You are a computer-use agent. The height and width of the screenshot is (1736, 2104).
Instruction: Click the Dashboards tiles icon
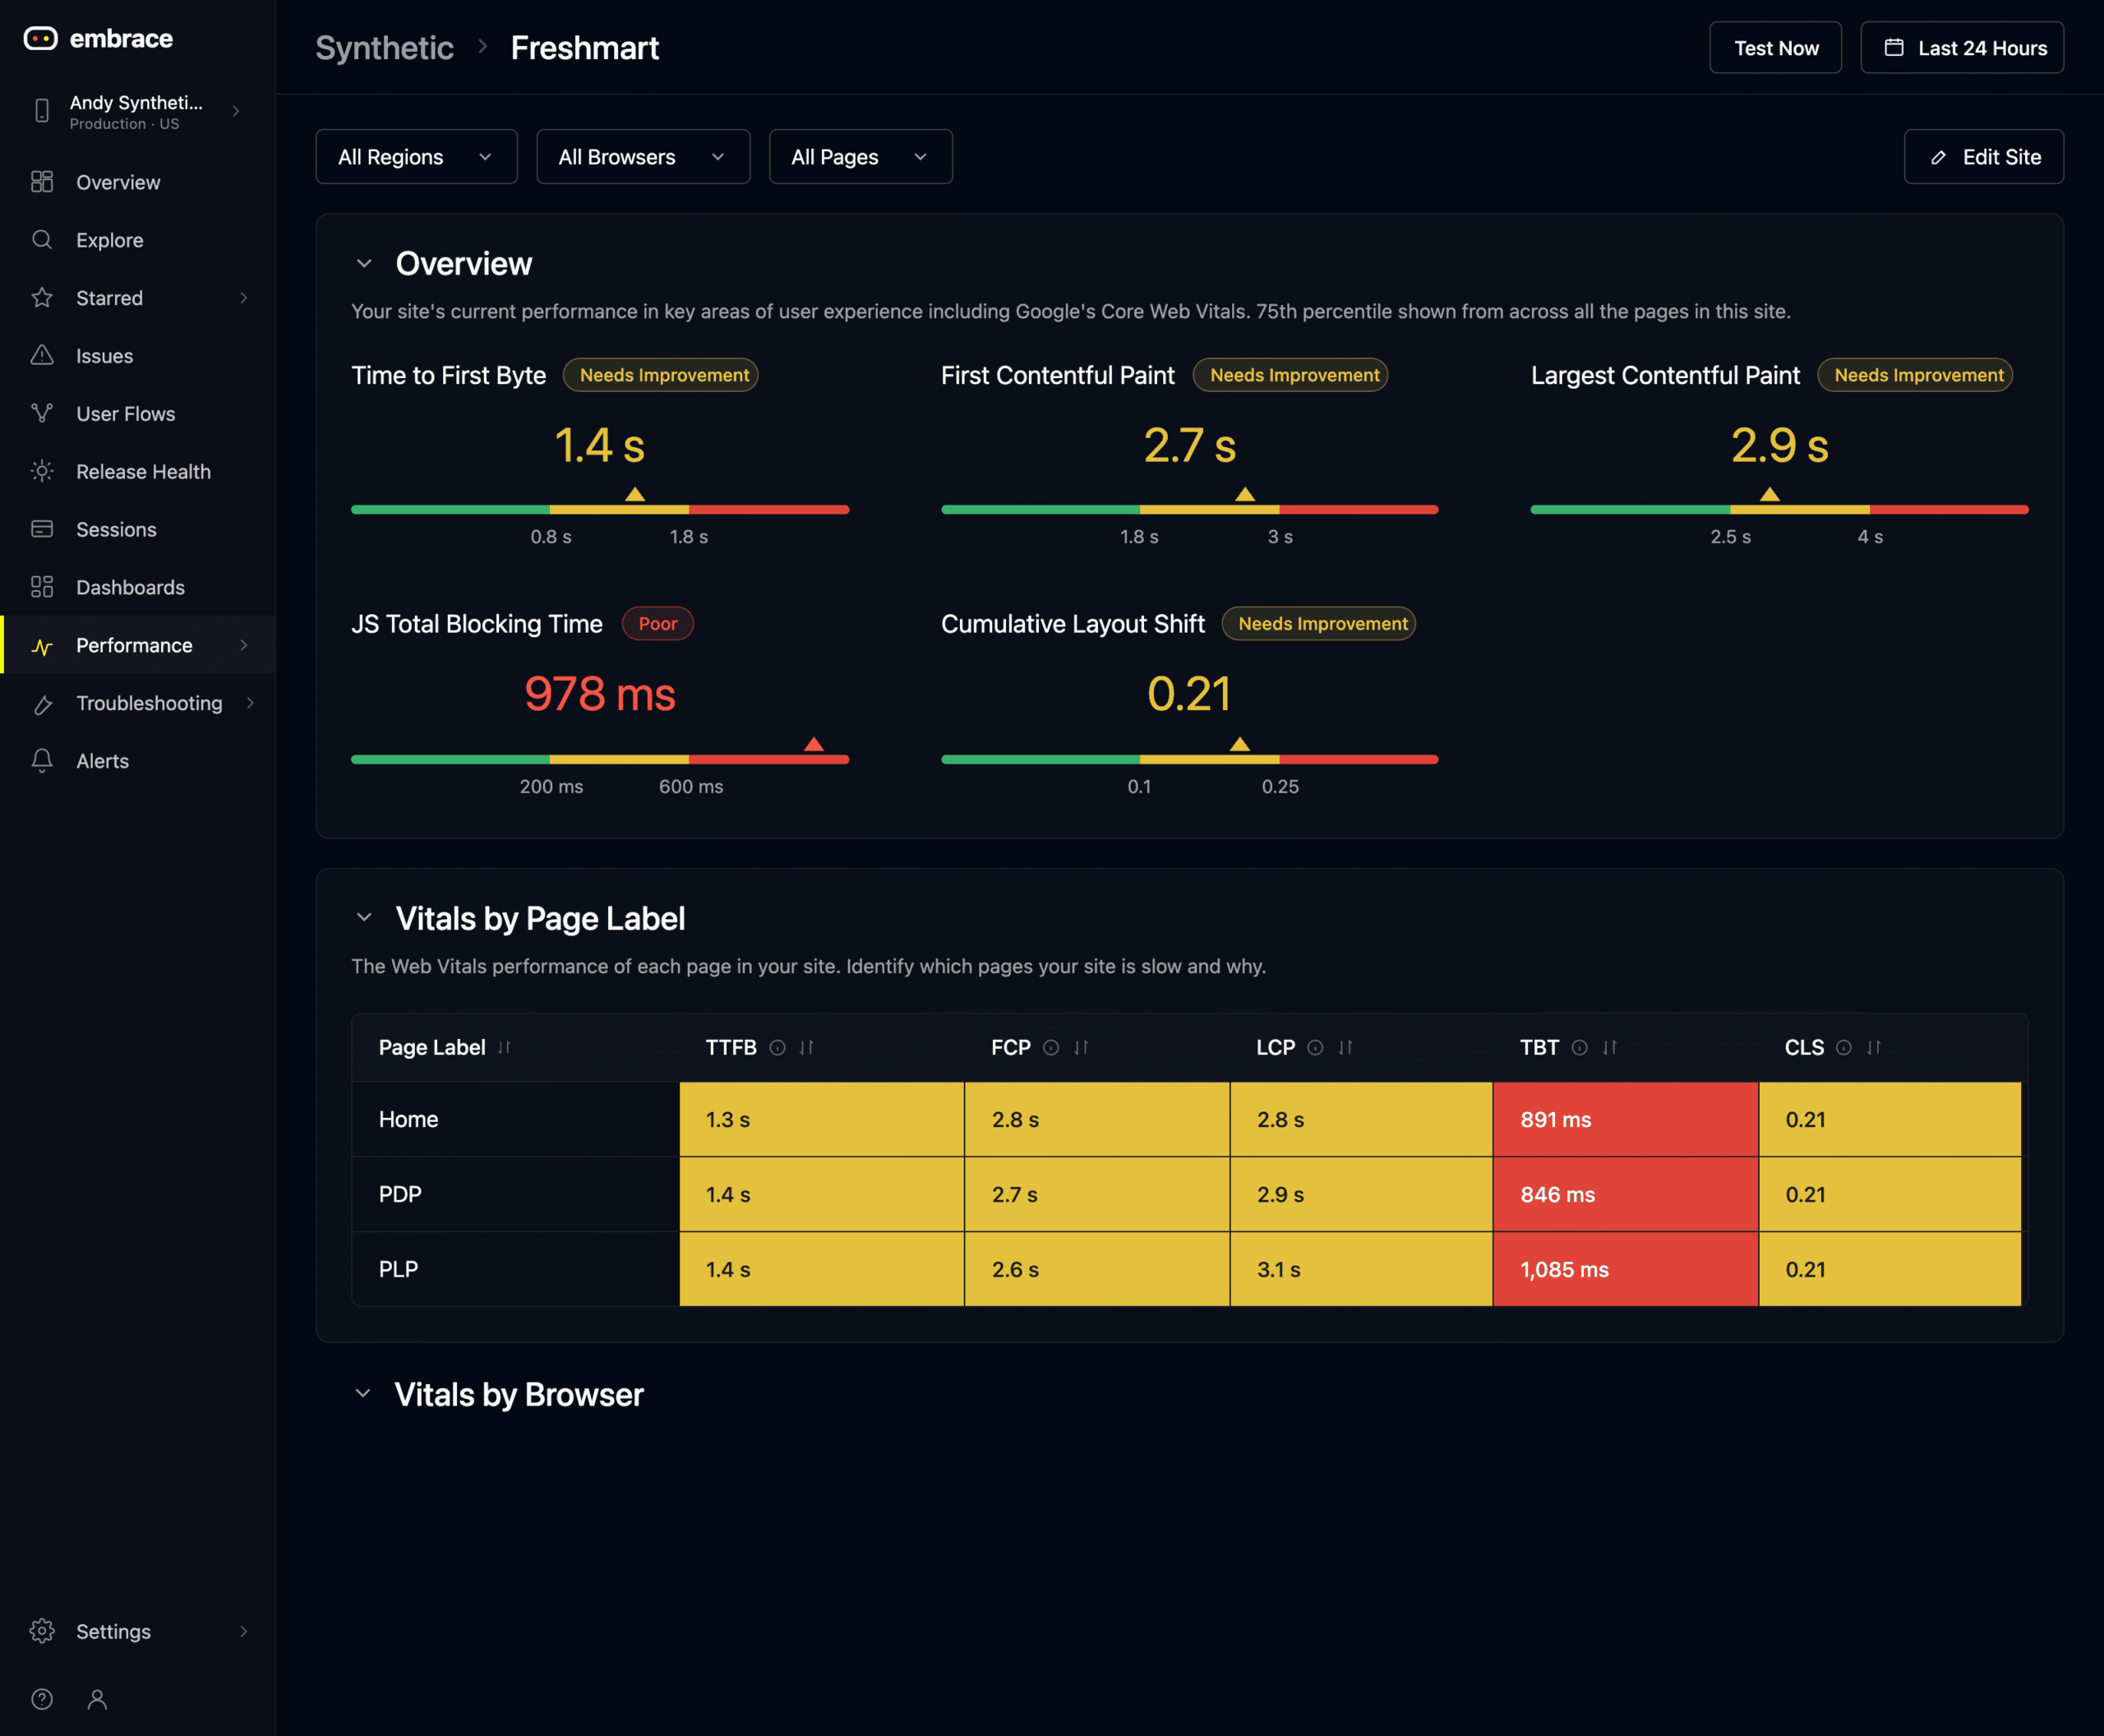point(42,587)
